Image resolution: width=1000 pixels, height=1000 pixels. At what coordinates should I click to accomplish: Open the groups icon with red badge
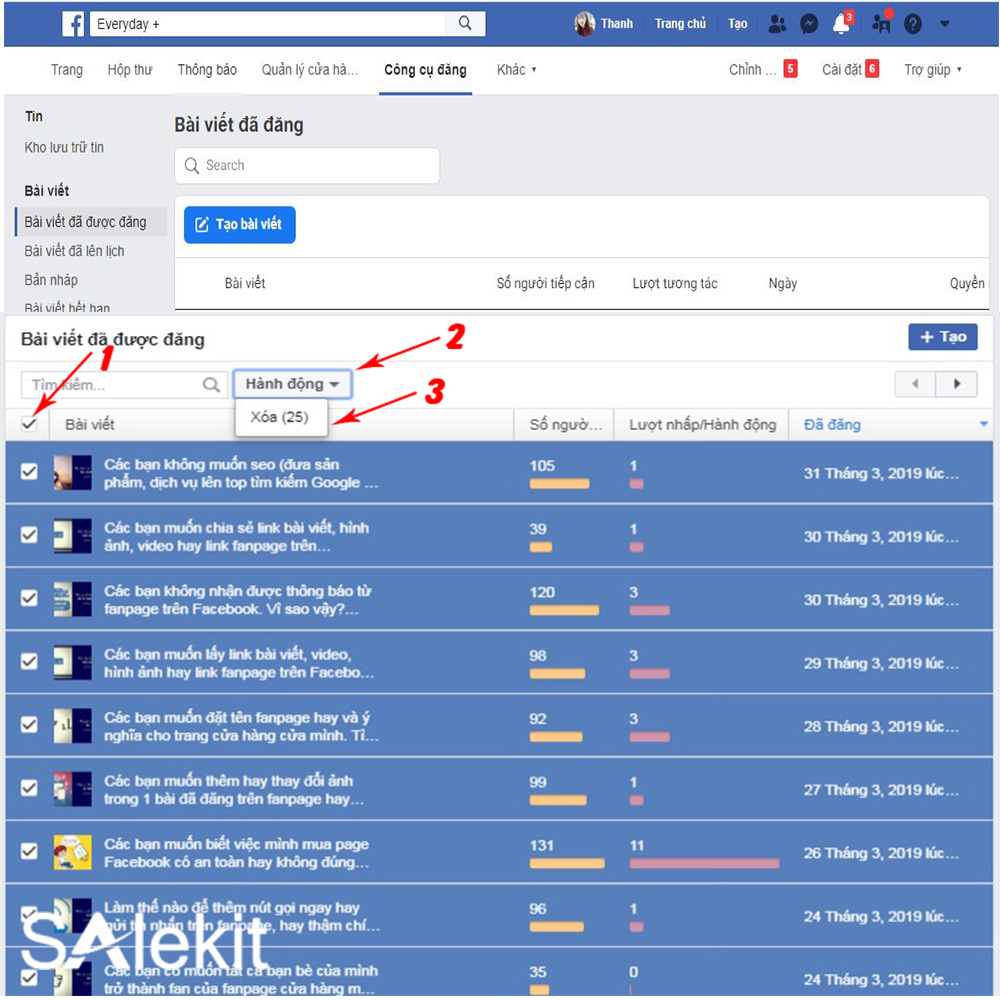(x=881, y=23)
